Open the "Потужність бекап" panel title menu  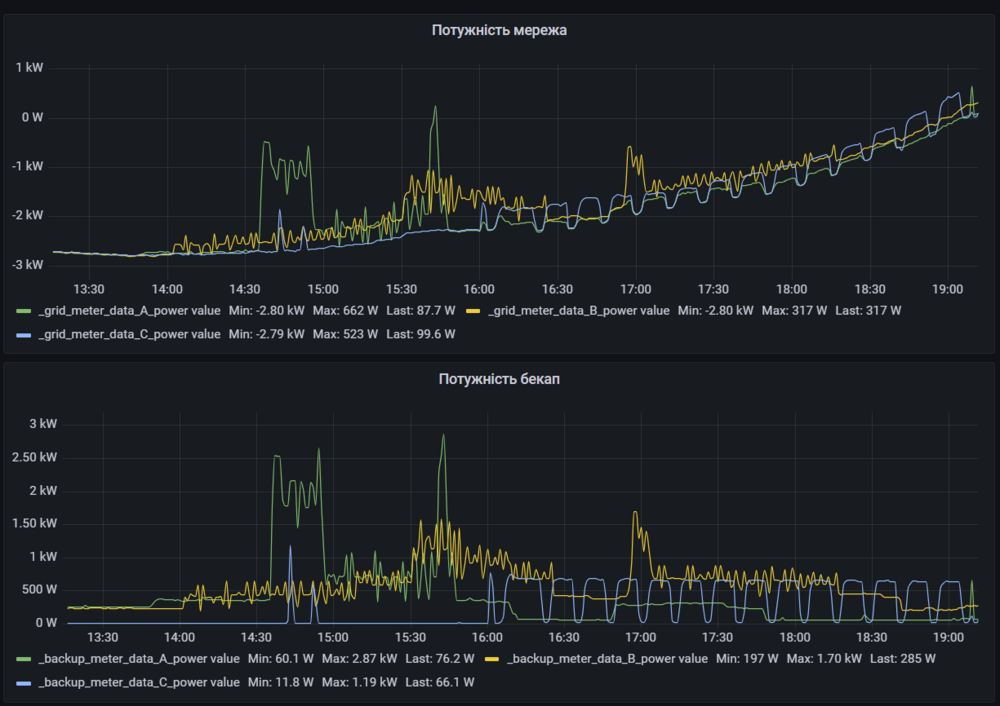[x=499, y=379]
